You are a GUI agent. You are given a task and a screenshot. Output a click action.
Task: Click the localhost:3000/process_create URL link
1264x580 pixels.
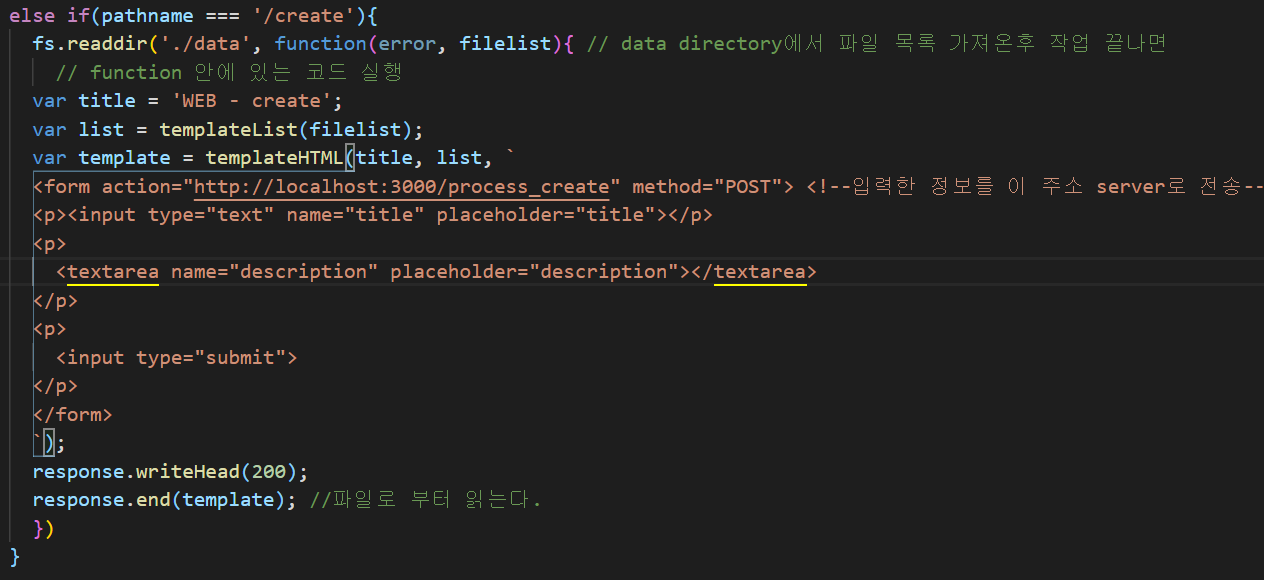pos(401,186)
